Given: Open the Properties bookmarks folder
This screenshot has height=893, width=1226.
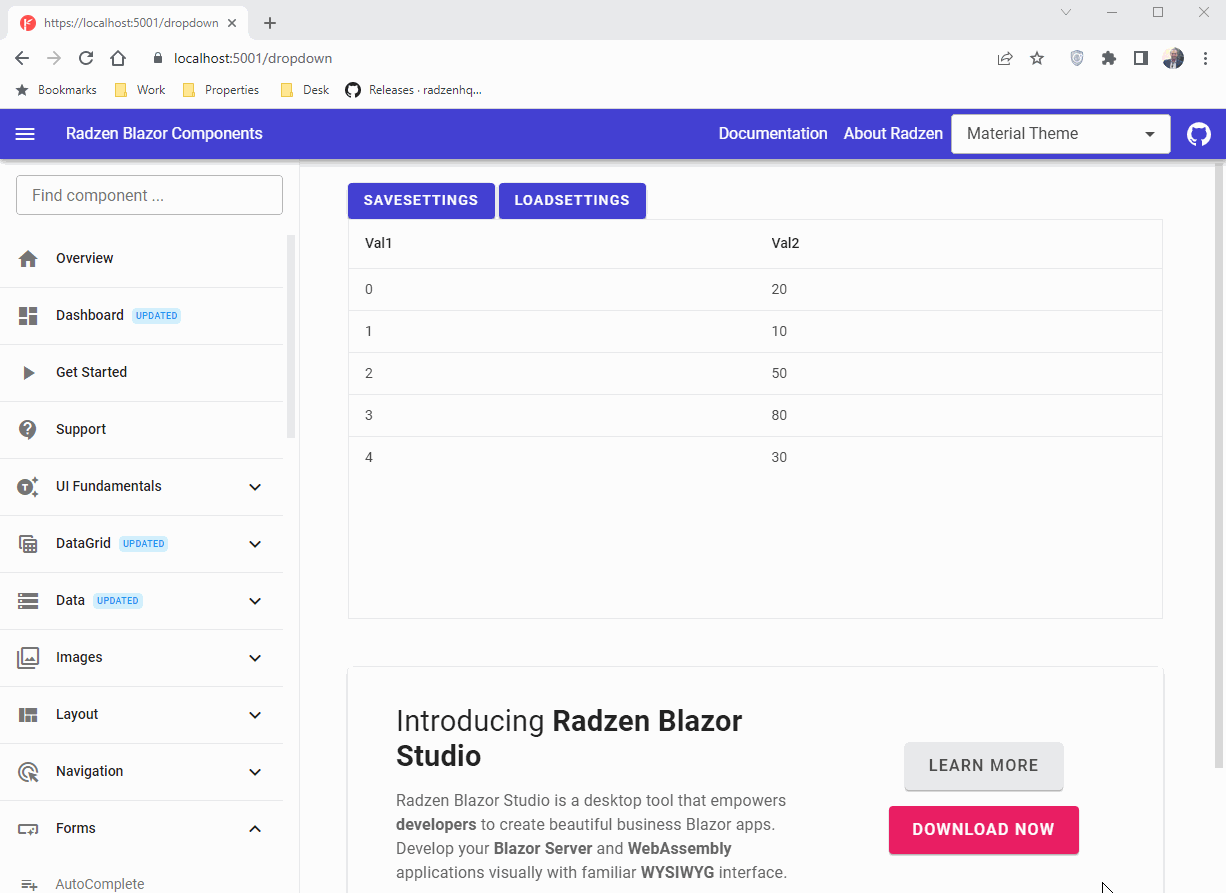Looking at the screenshot, I should coord(221,90).
